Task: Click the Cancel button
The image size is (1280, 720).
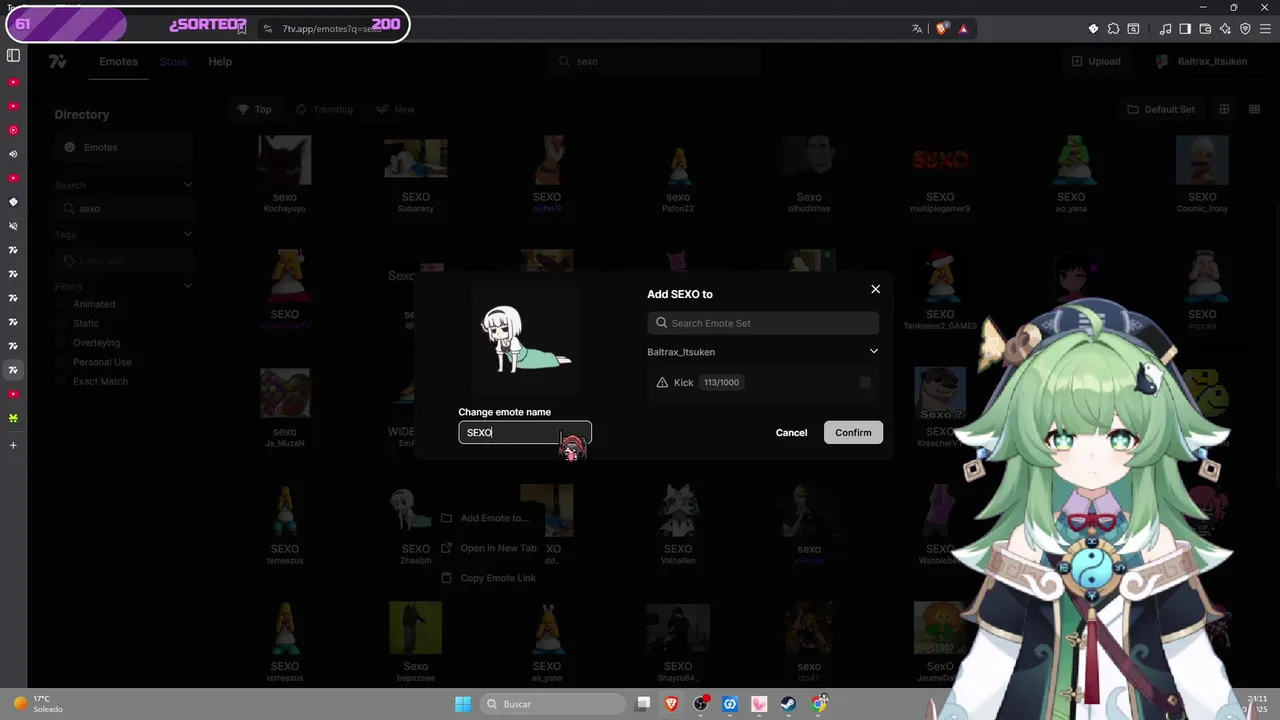Action: (x=791, y=433)
